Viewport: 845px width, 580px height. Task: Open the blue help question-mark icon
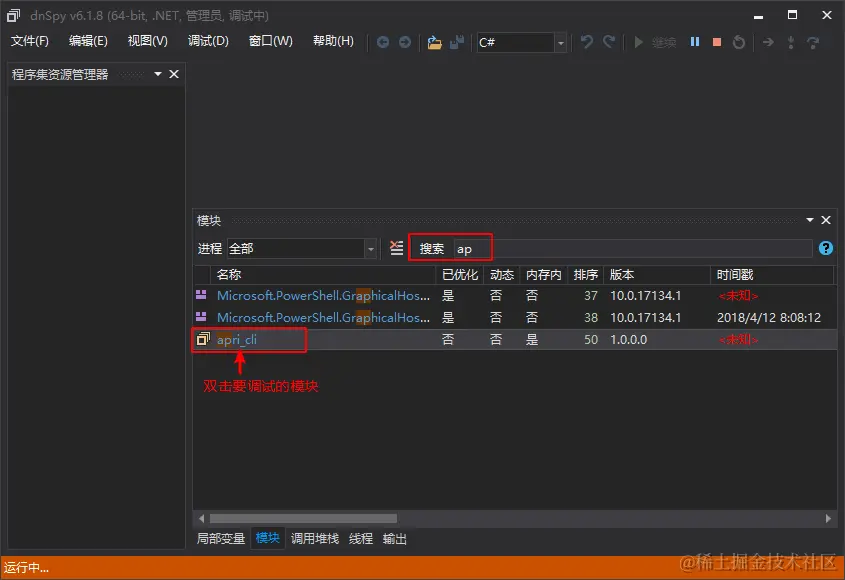point(826,248)
